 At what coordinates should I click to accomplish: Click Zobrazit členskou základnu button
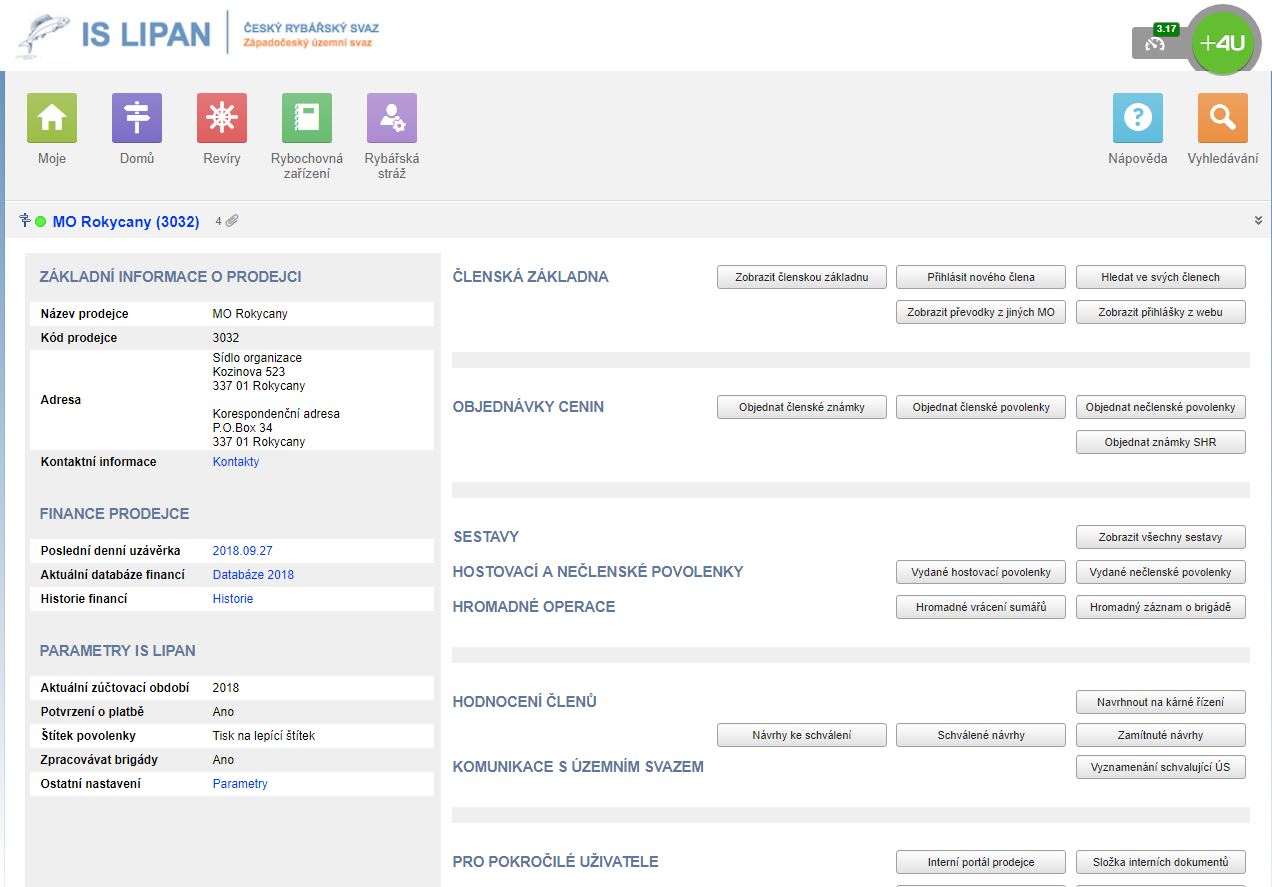[802, 277]
